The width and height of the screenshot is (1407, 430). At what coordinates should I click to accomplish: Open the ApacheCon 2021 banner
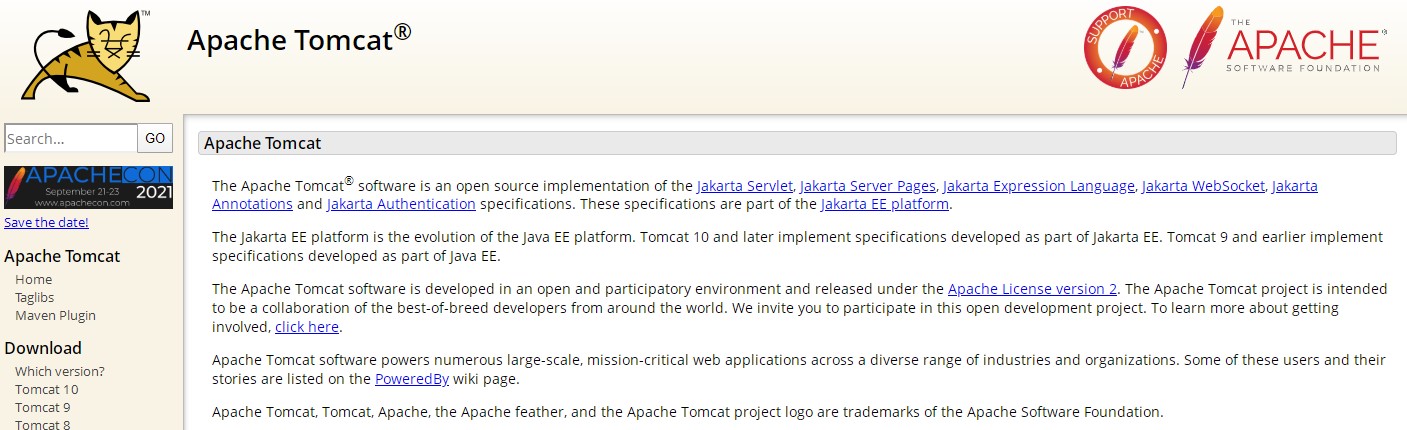88,187
